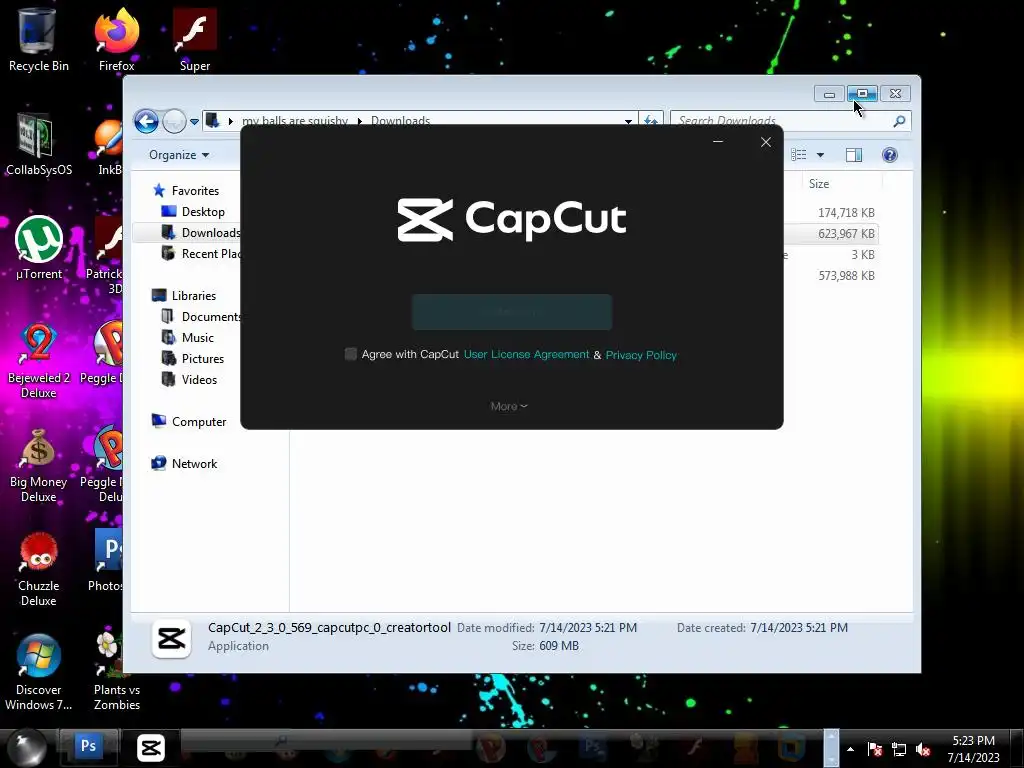The width and height of the screenshot is (1024, 768).
Task: Toggle the preview pane in Explorer
Action: (854, 155)
